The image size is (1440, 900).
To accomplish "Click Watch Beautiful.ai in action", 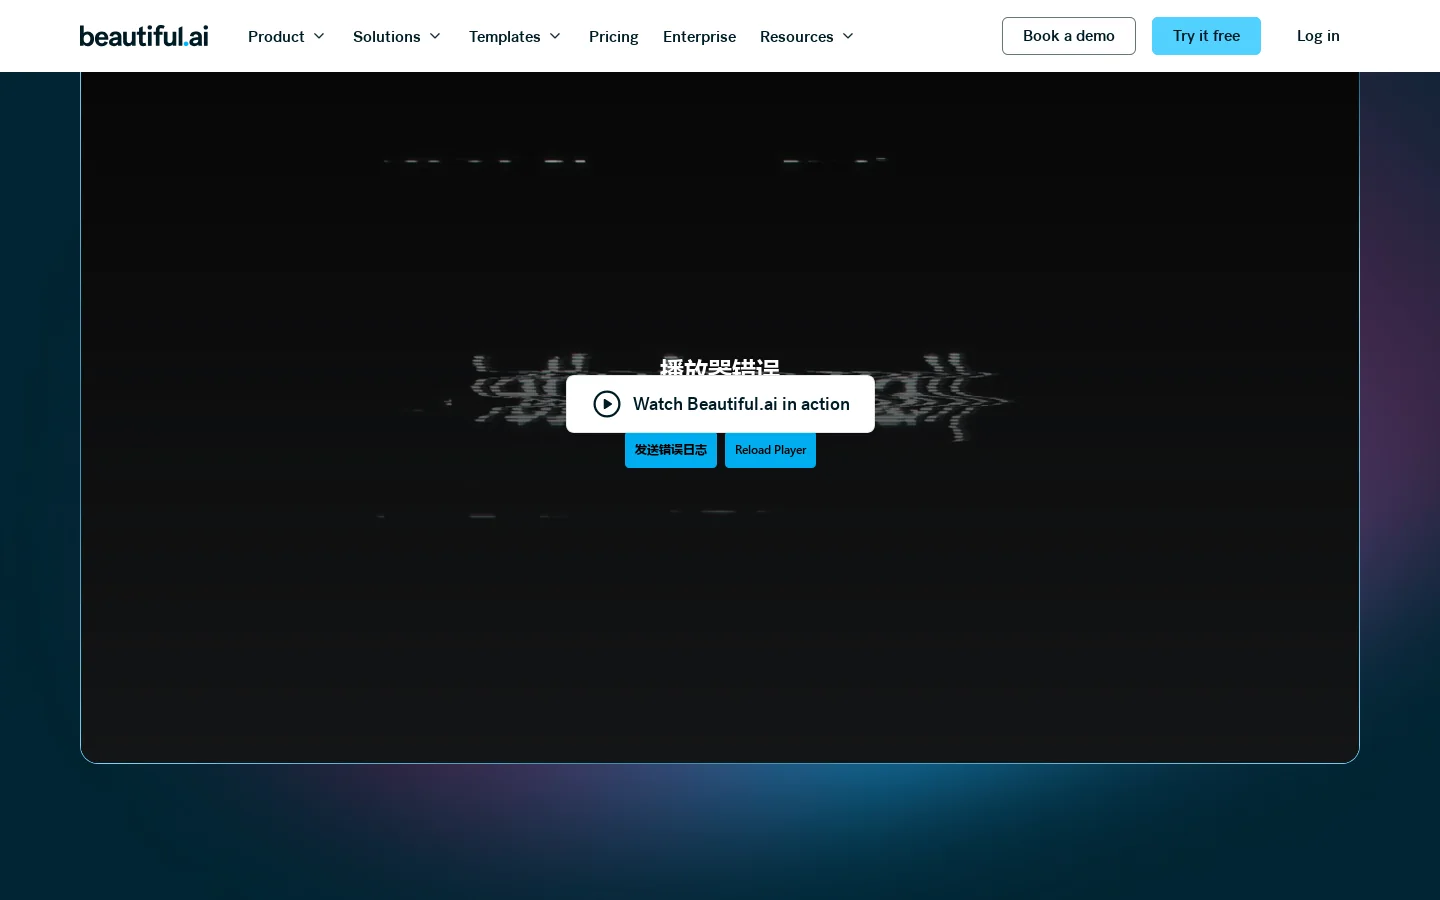I will 720,404.
